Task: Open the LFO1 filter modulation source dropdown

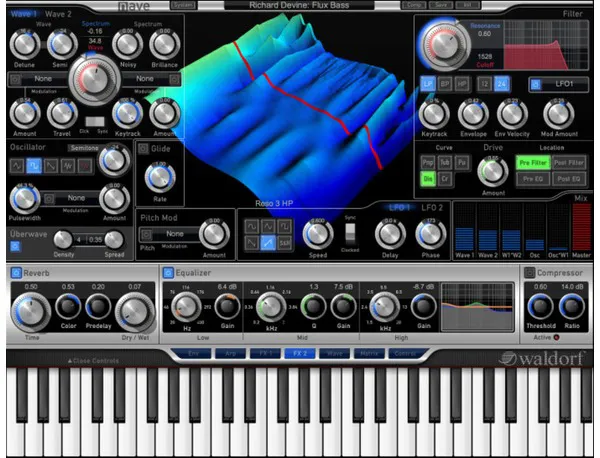Action: pyautogui.click(x=559, y=84)
